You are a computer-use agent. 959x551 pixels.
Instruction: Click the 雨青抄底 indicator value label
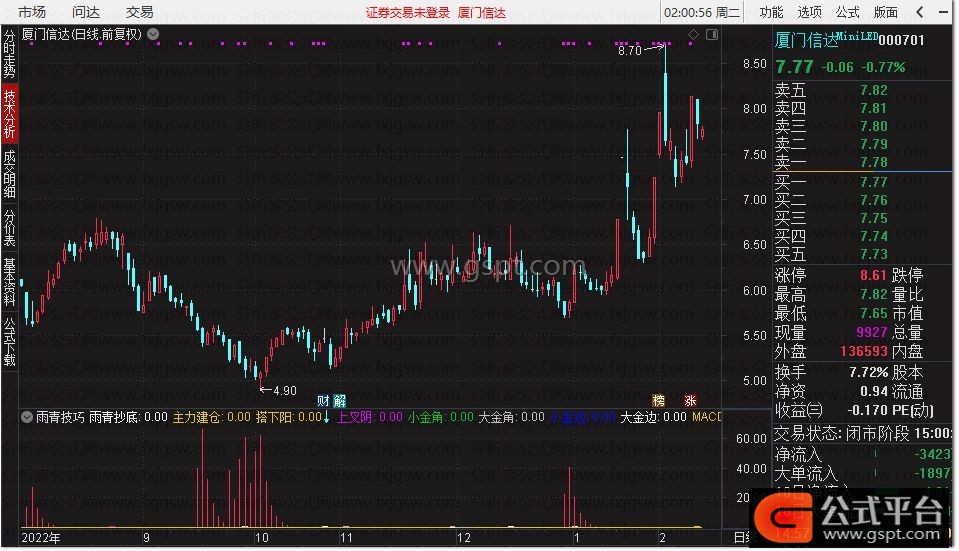[128, 418]
